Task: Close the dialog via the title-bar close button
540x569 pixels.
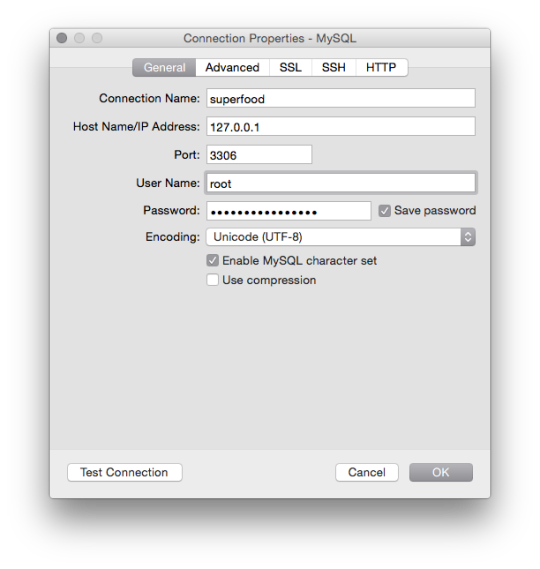Action: point(62,38)
